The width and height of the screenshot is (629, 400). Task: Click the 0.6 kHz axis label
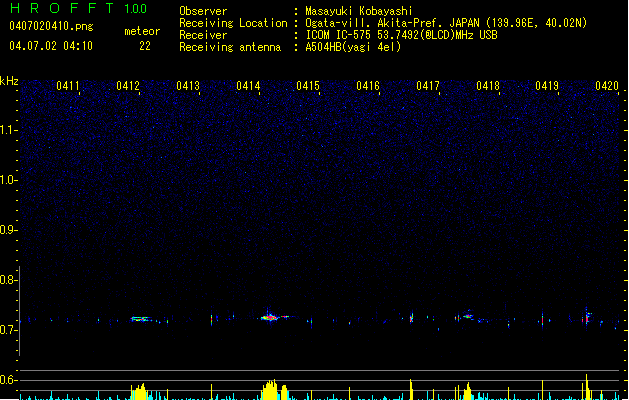(7, 380)
